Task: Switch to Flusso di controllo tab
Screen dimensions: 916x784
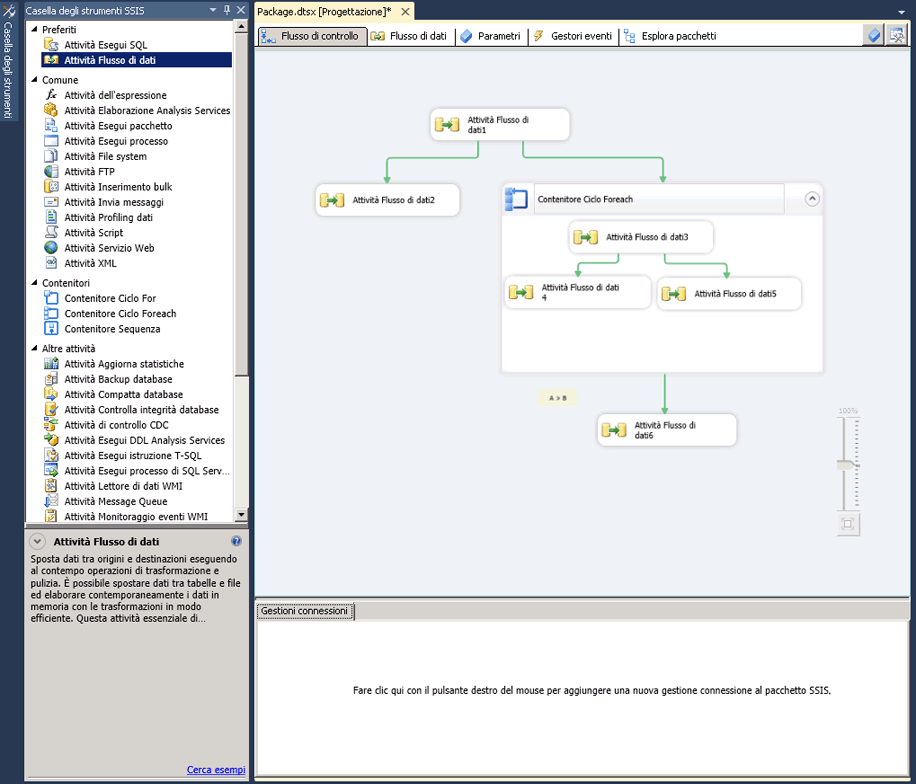Action: [x=313, y=36]
